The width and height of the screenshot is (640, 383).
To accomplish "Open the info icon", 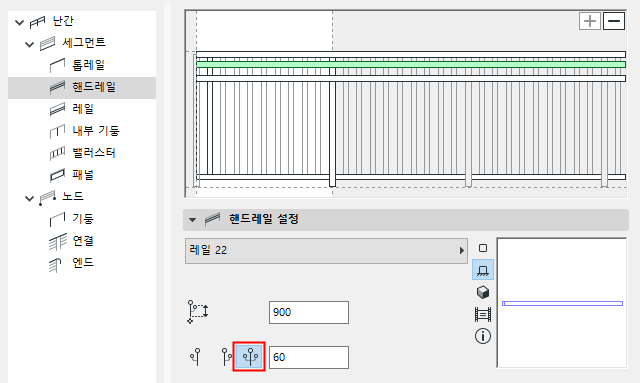I will 483,336.
